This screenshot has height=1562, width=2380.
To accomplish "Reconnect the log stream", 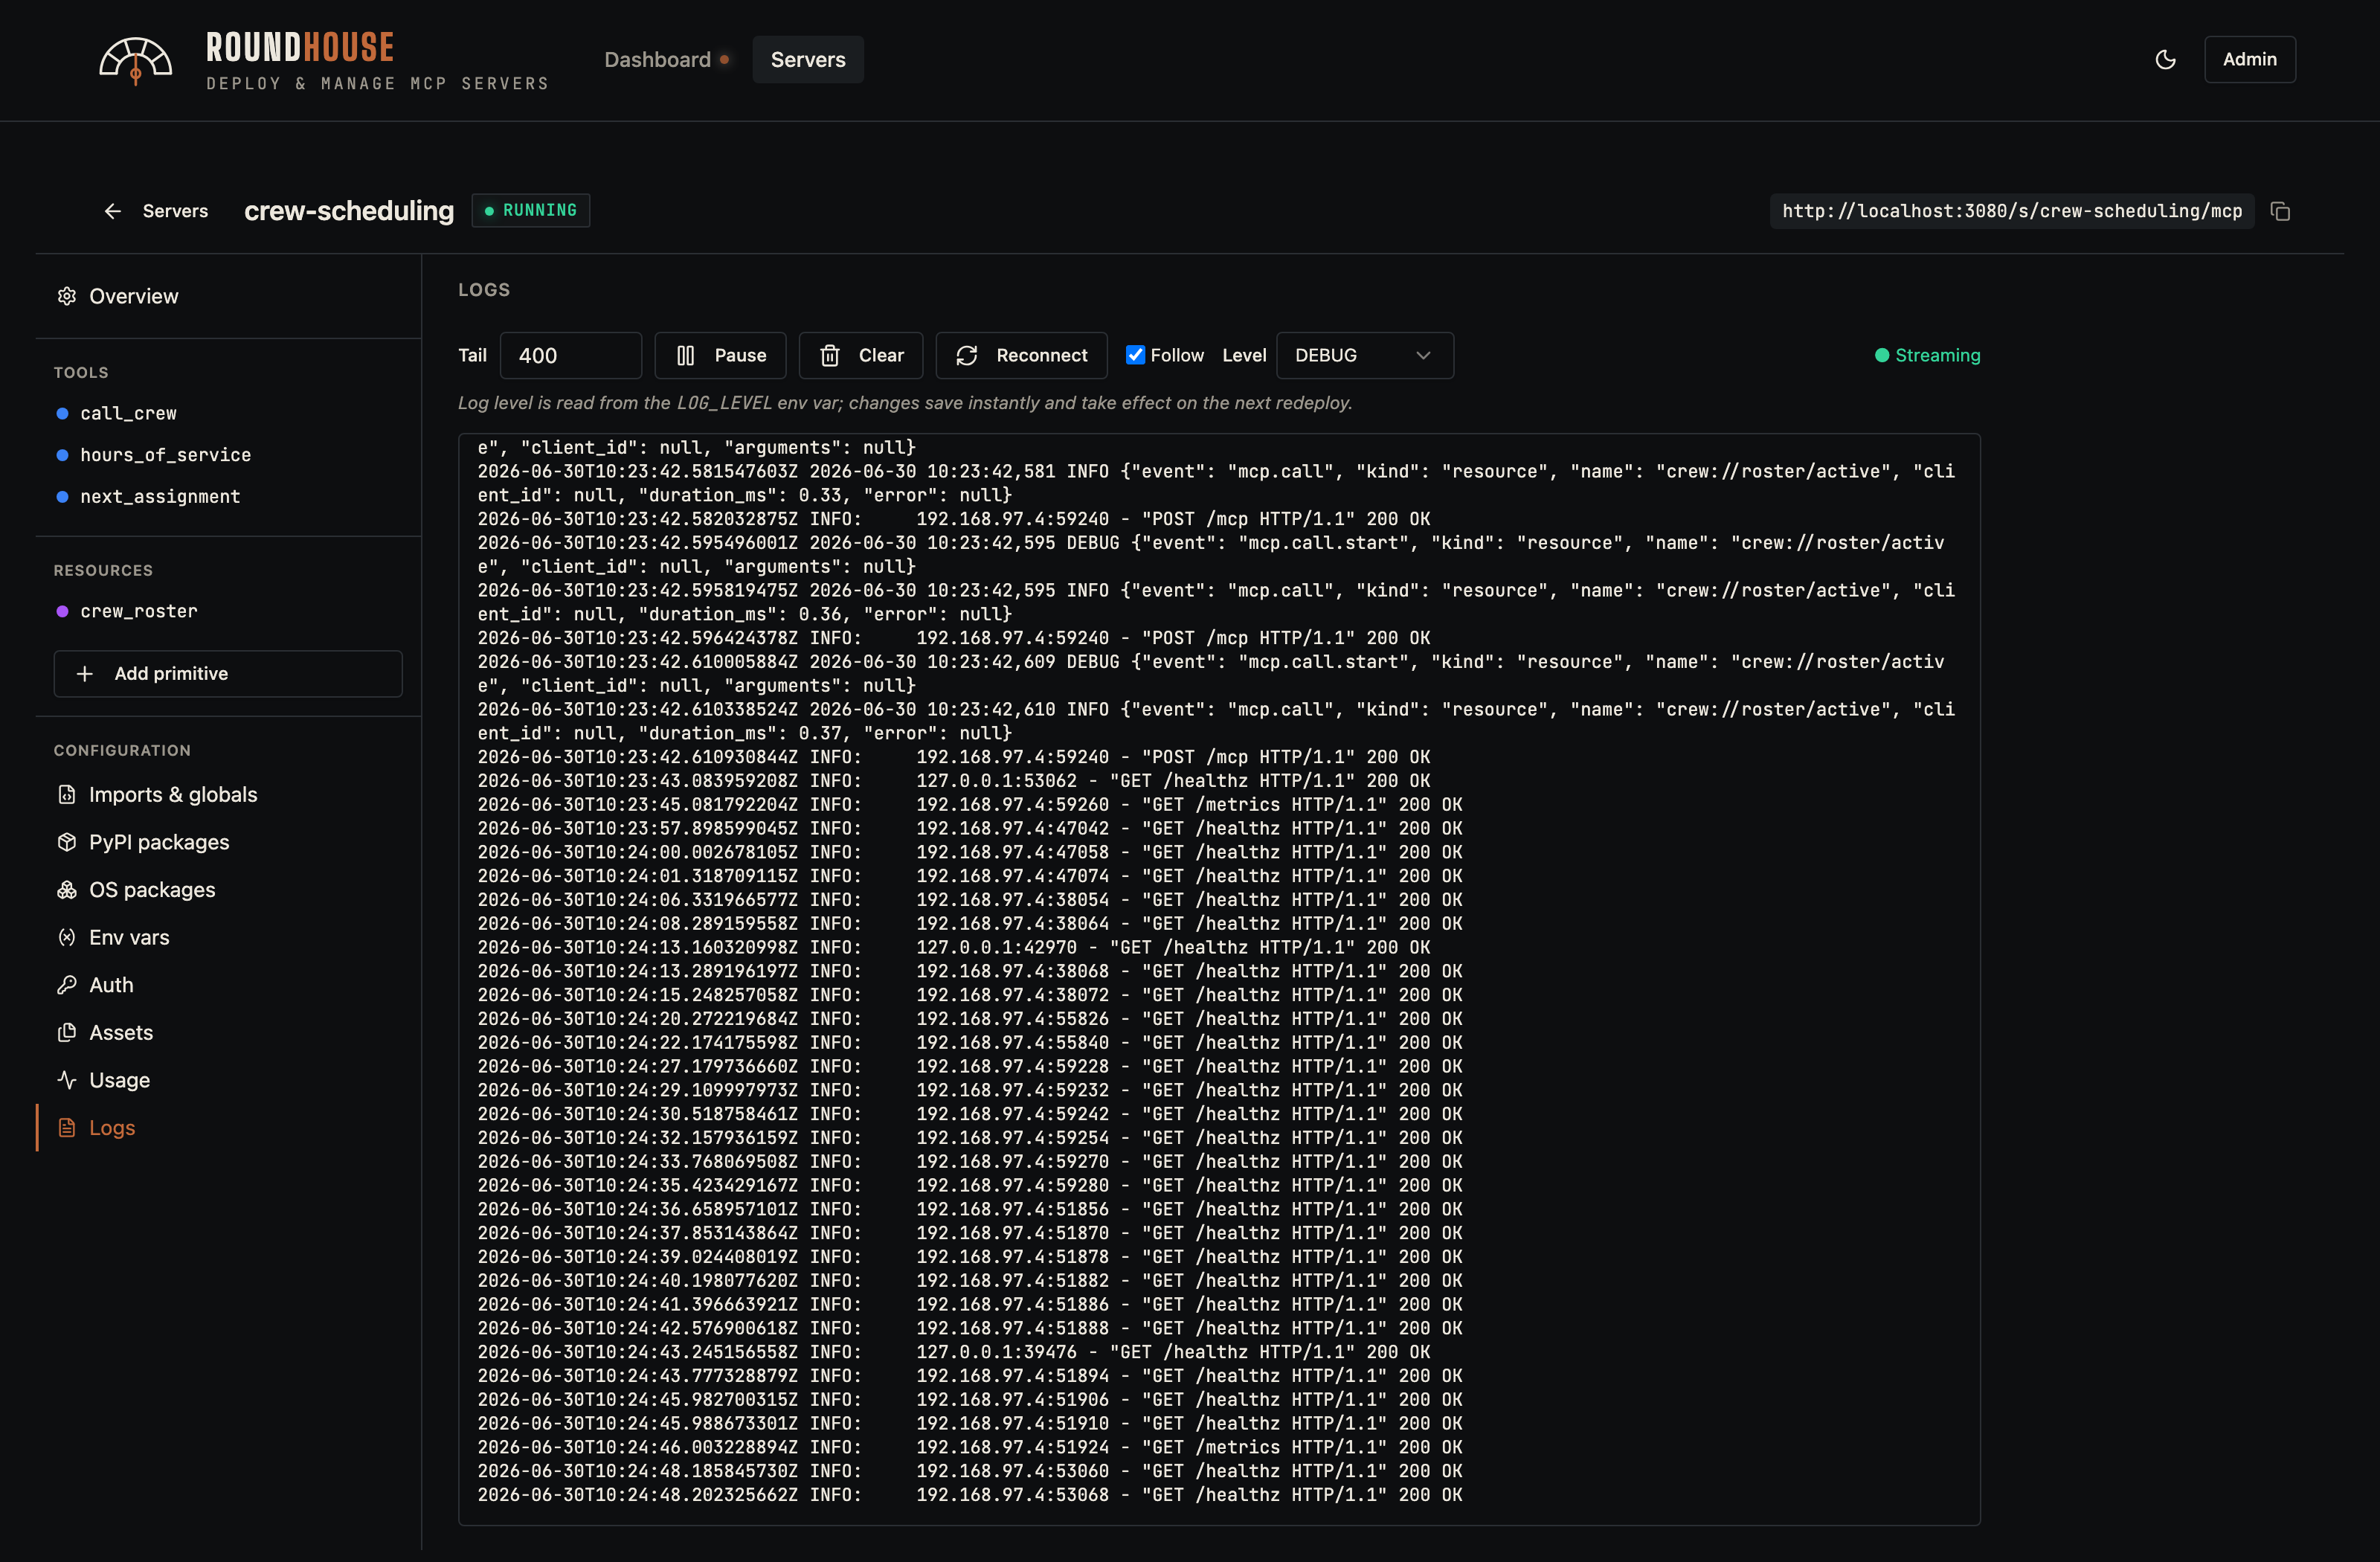I will 1021,356.
